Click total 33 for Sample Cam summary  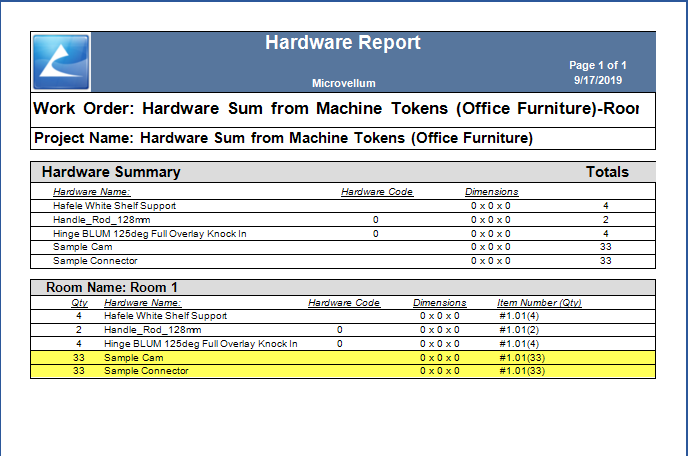606,247
